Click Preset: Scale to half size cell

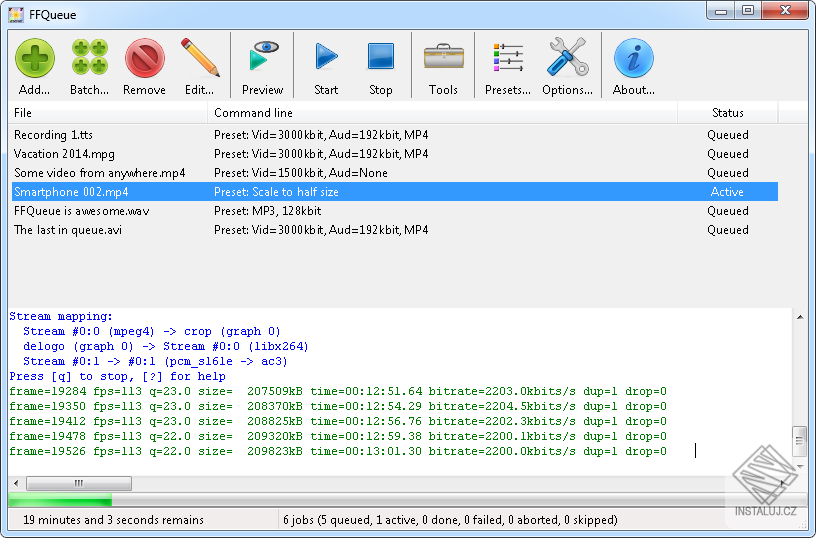(276, 192)
